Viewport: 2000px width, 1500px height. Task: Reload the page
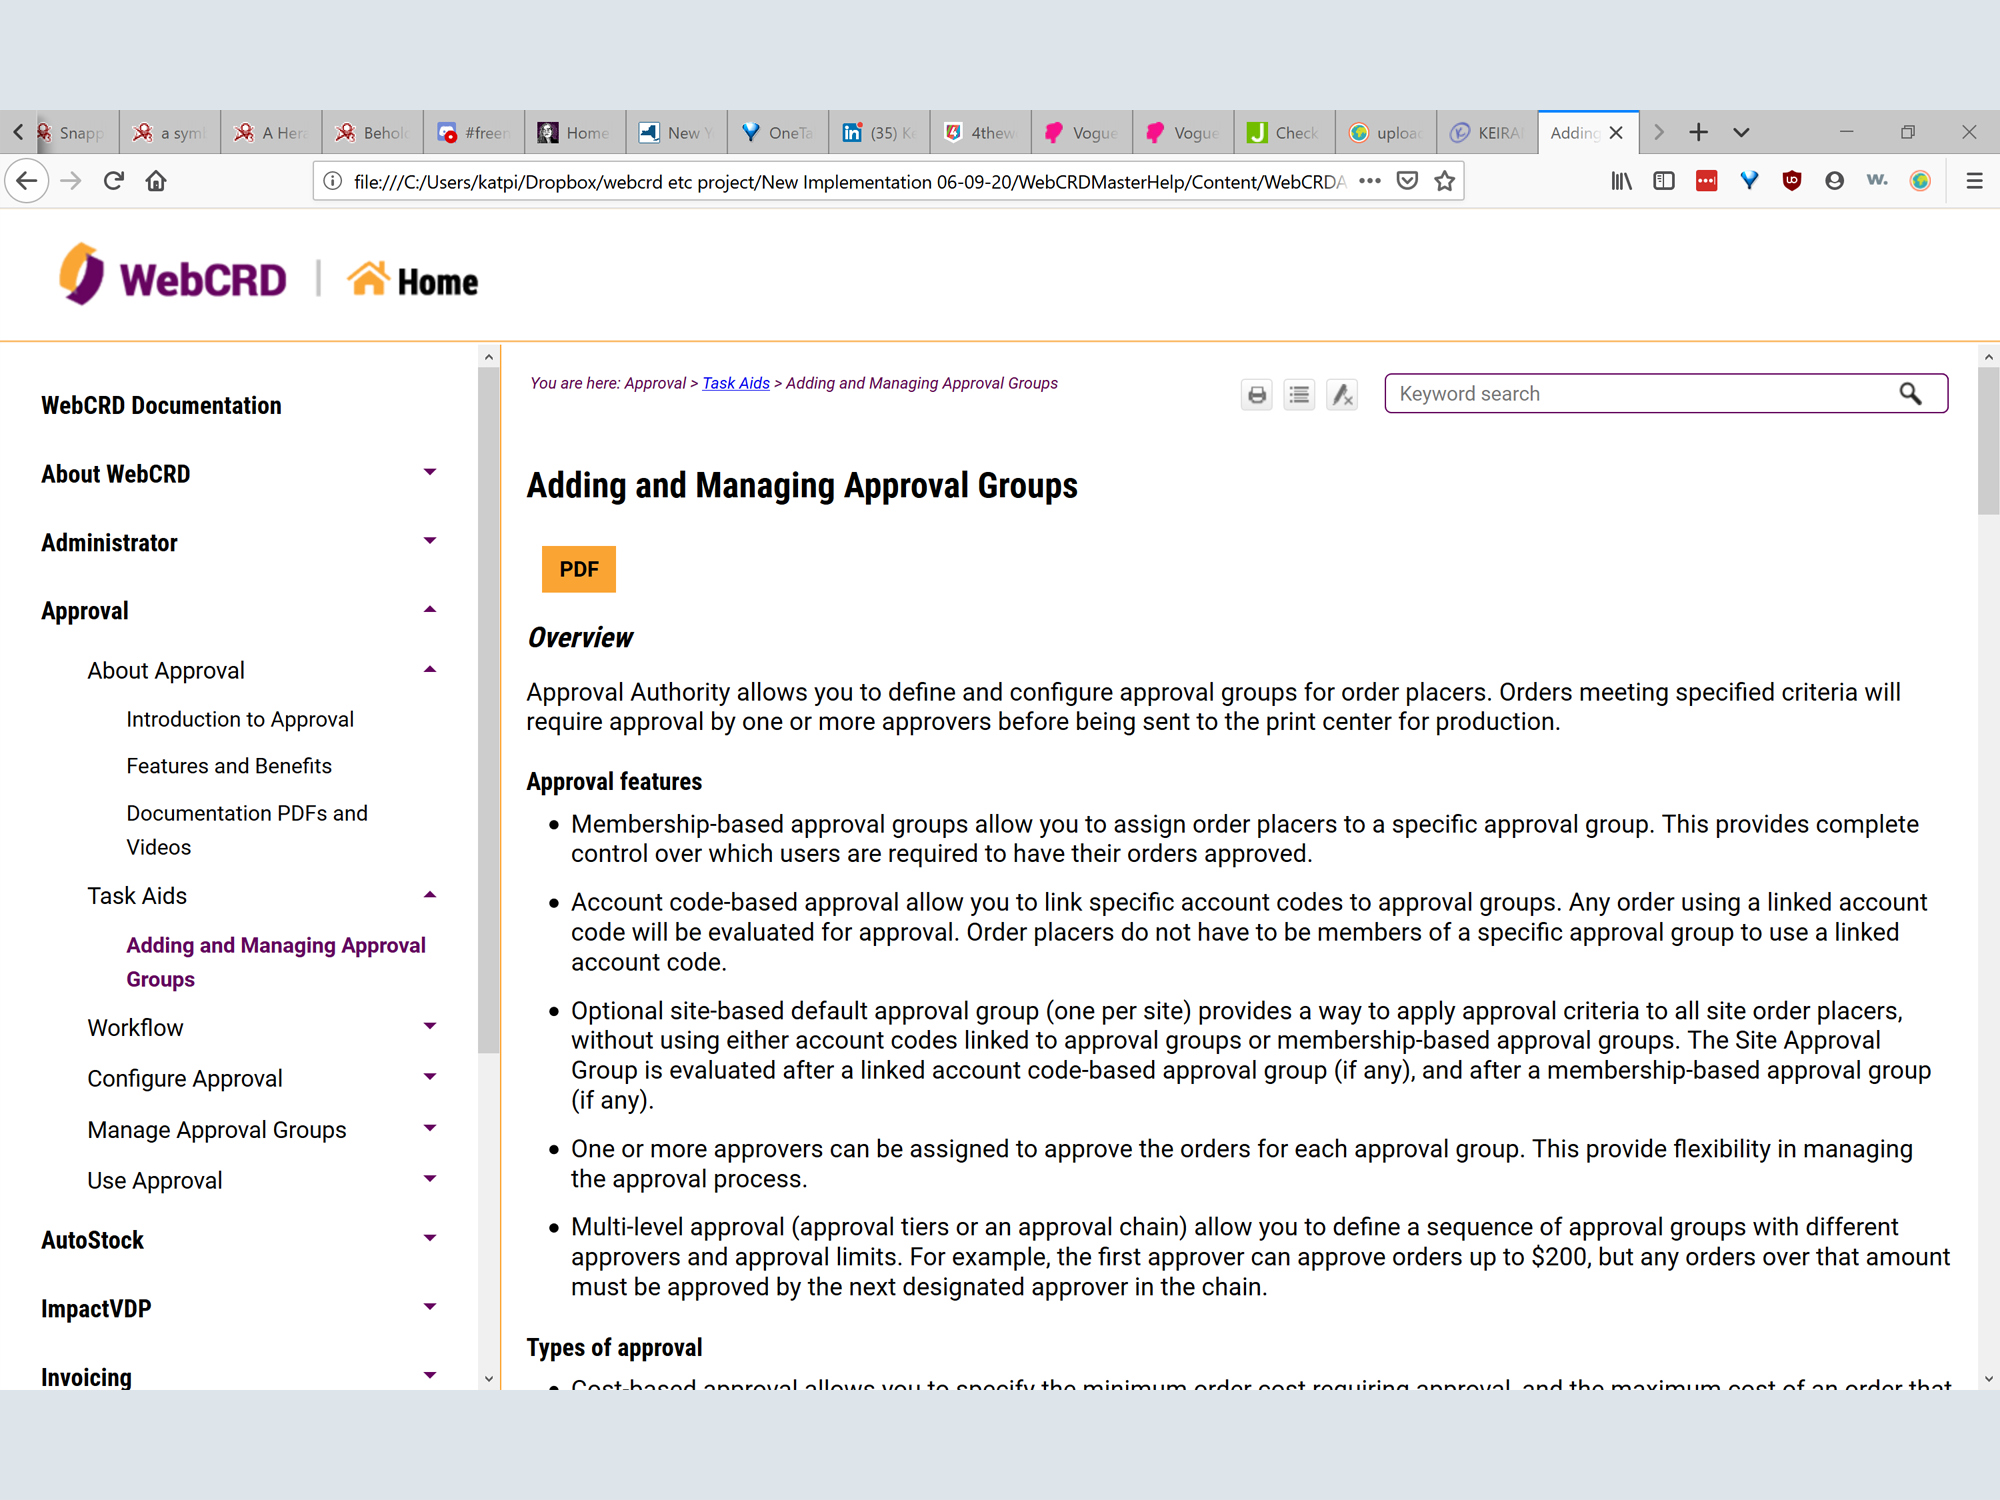point(113,181)
